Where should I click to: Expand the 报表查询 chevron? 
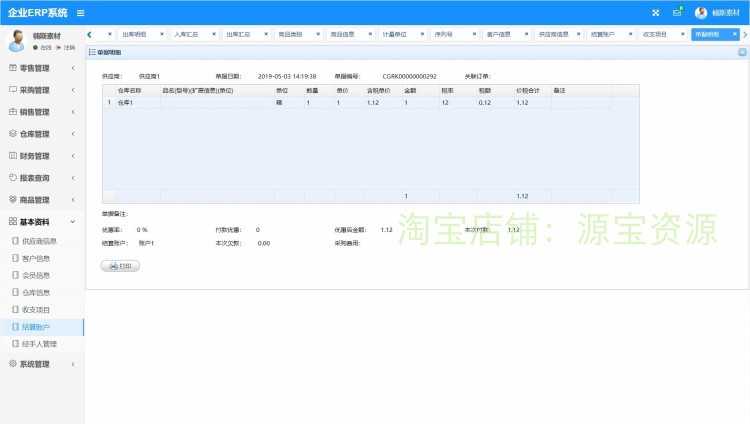click(73, 178)
